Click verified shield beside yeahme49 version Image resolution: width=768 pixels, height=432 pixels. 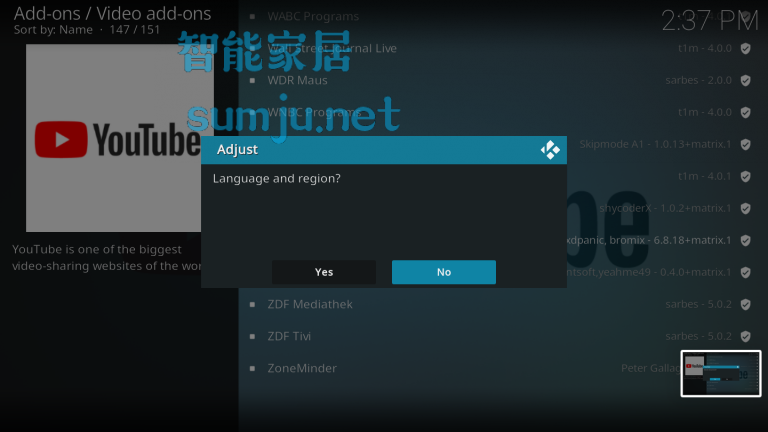tap(745, 272)
